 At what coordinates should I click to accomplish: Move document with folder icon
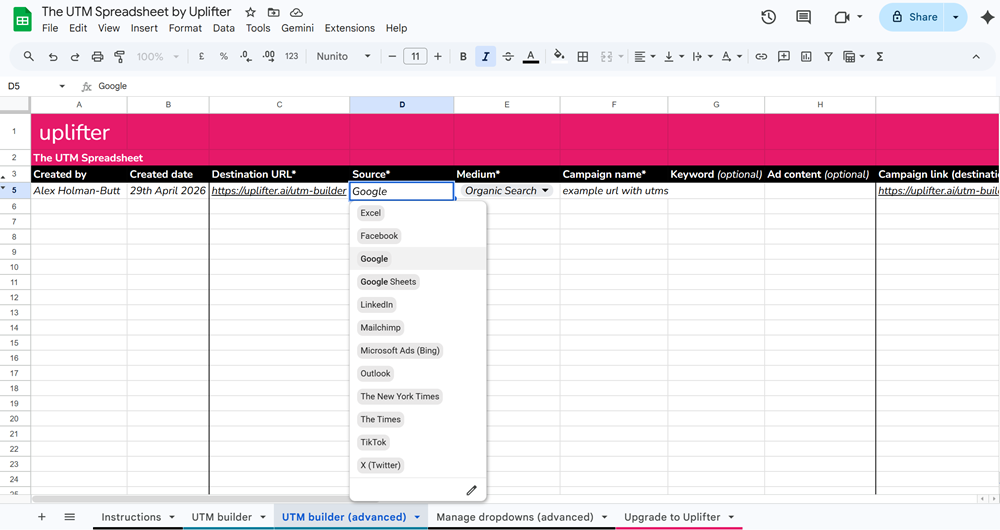point(273,12)
